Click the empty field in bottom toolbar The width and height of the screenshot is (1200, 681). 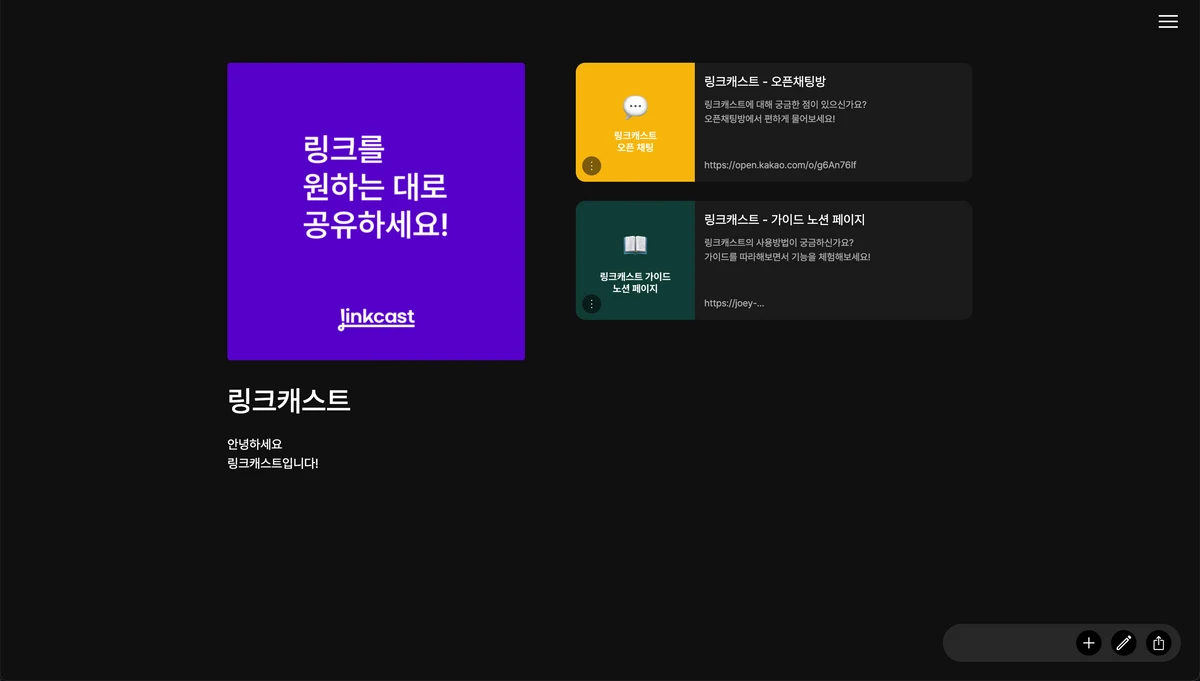[x=1010, y=643]
